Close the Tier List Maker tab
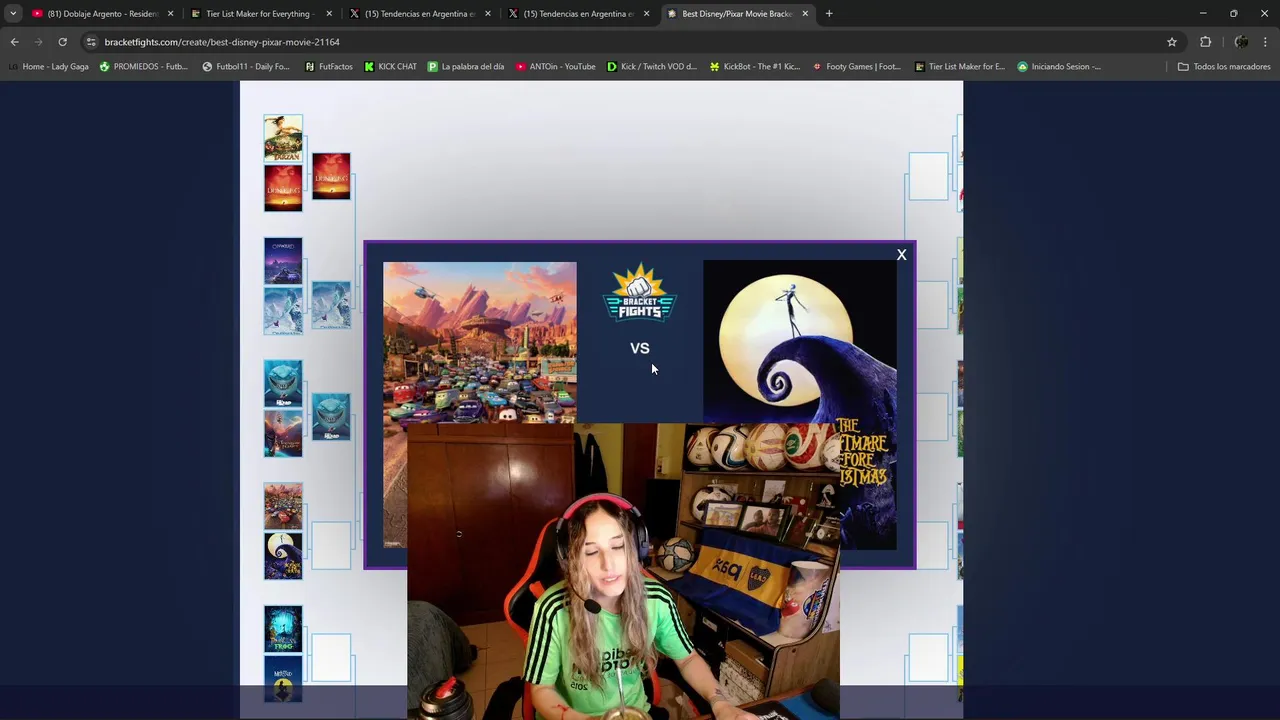 tap(329, 14)
